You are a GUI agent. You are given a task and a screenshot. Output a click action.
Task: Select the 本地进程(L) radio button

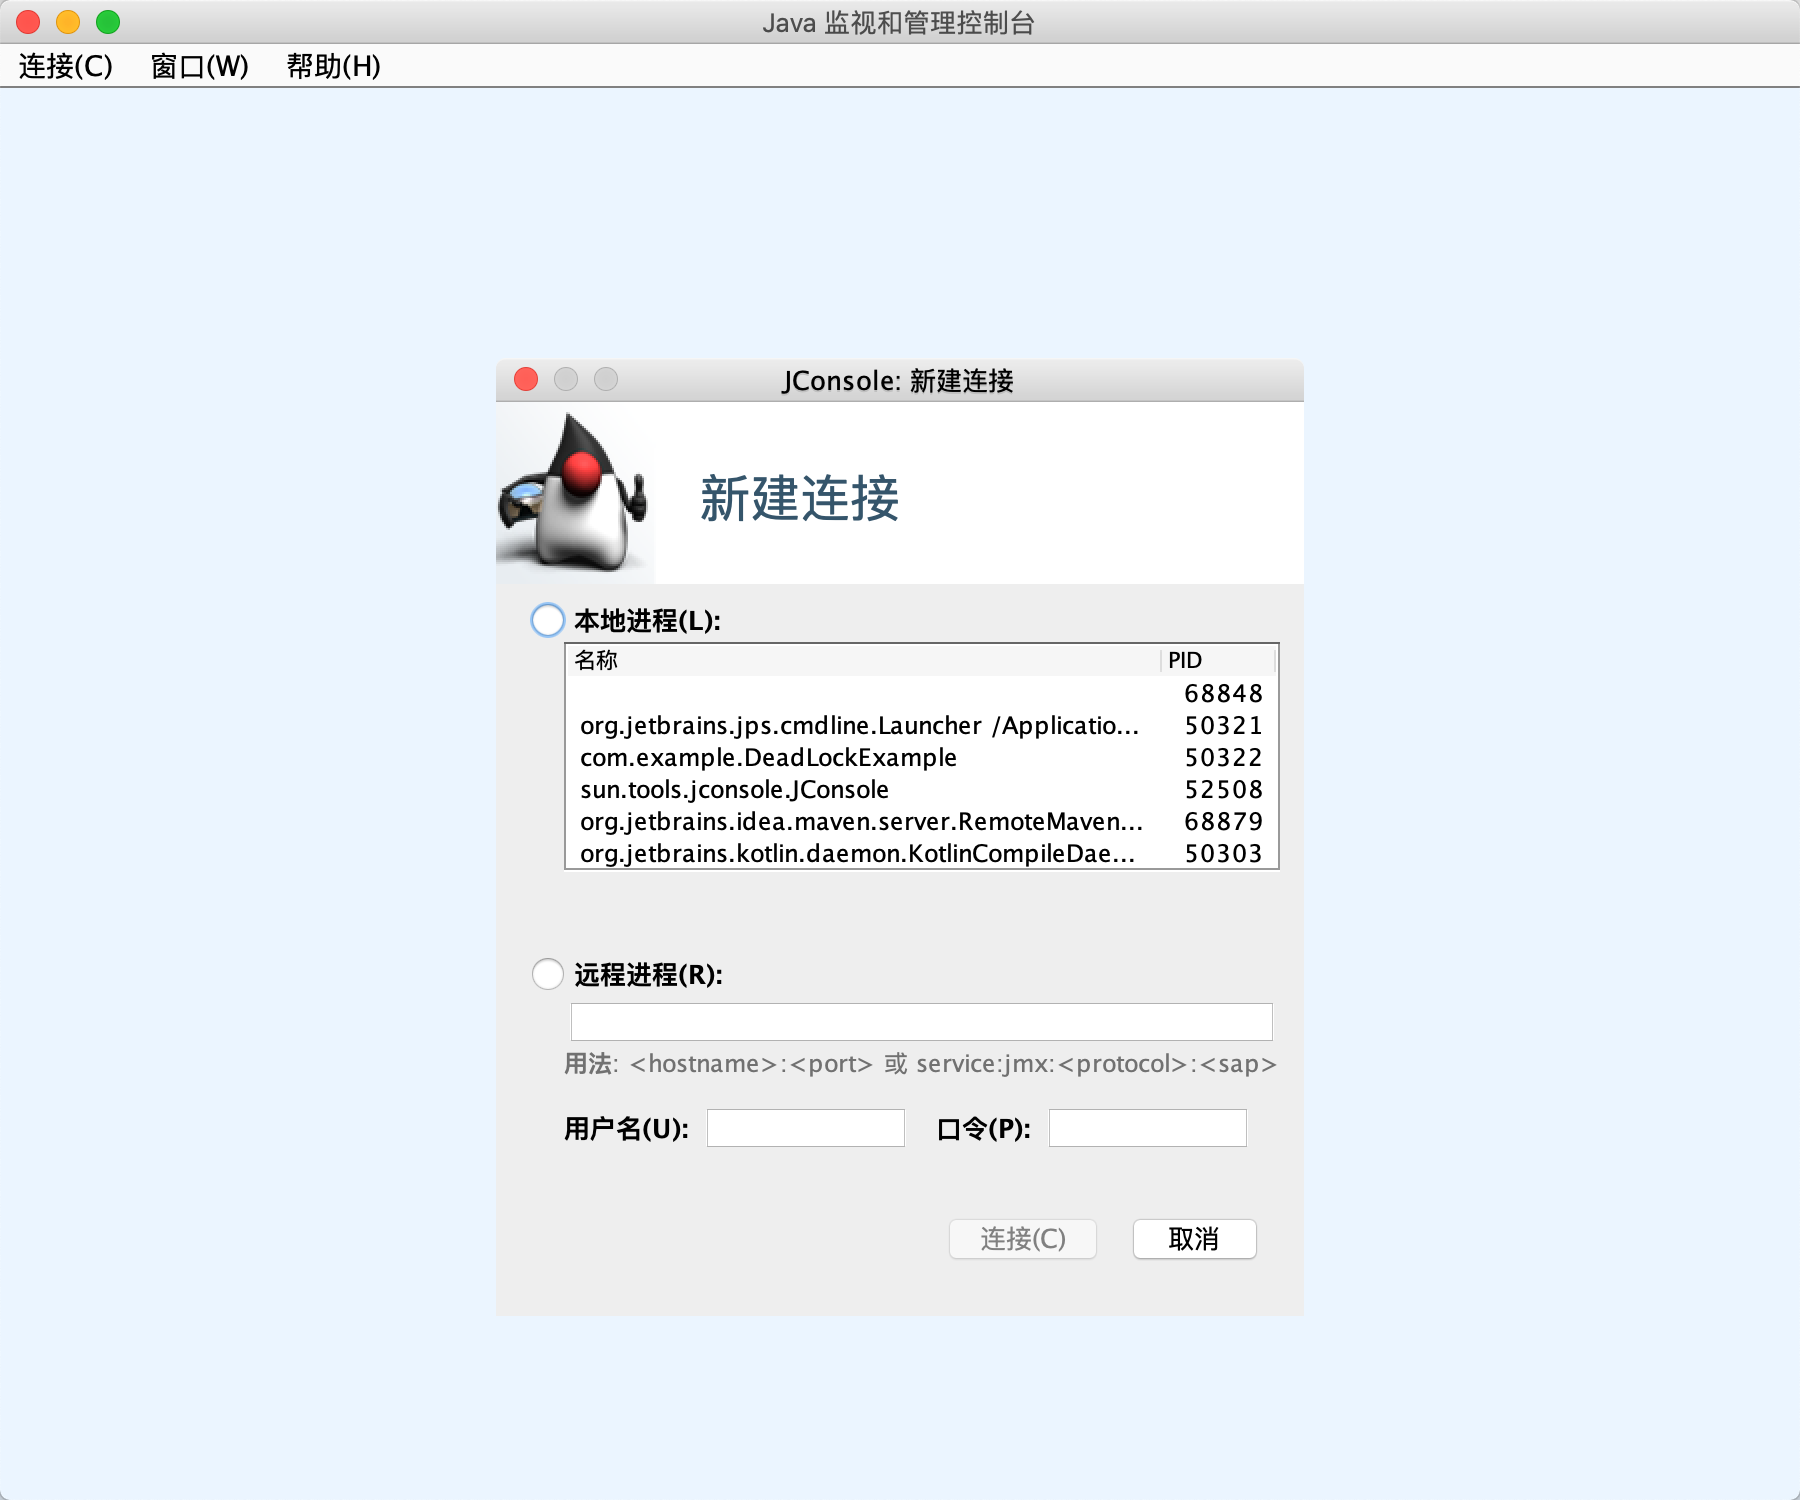[x=547, y=620]
